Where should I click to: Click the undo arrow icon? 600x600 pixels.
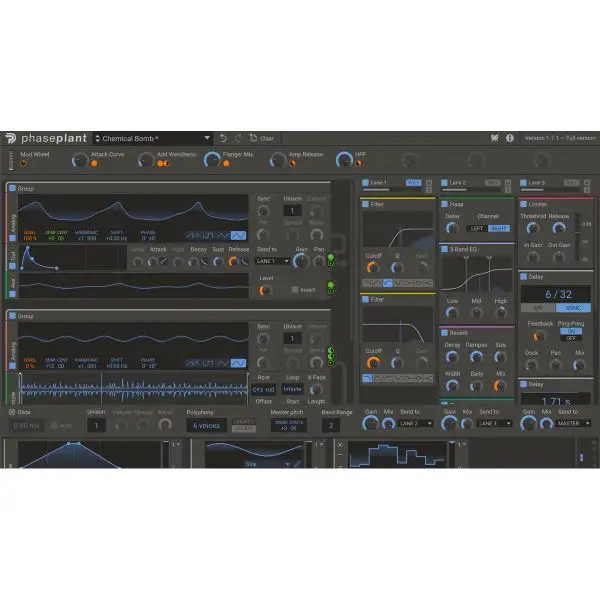[x=223, y=138]
